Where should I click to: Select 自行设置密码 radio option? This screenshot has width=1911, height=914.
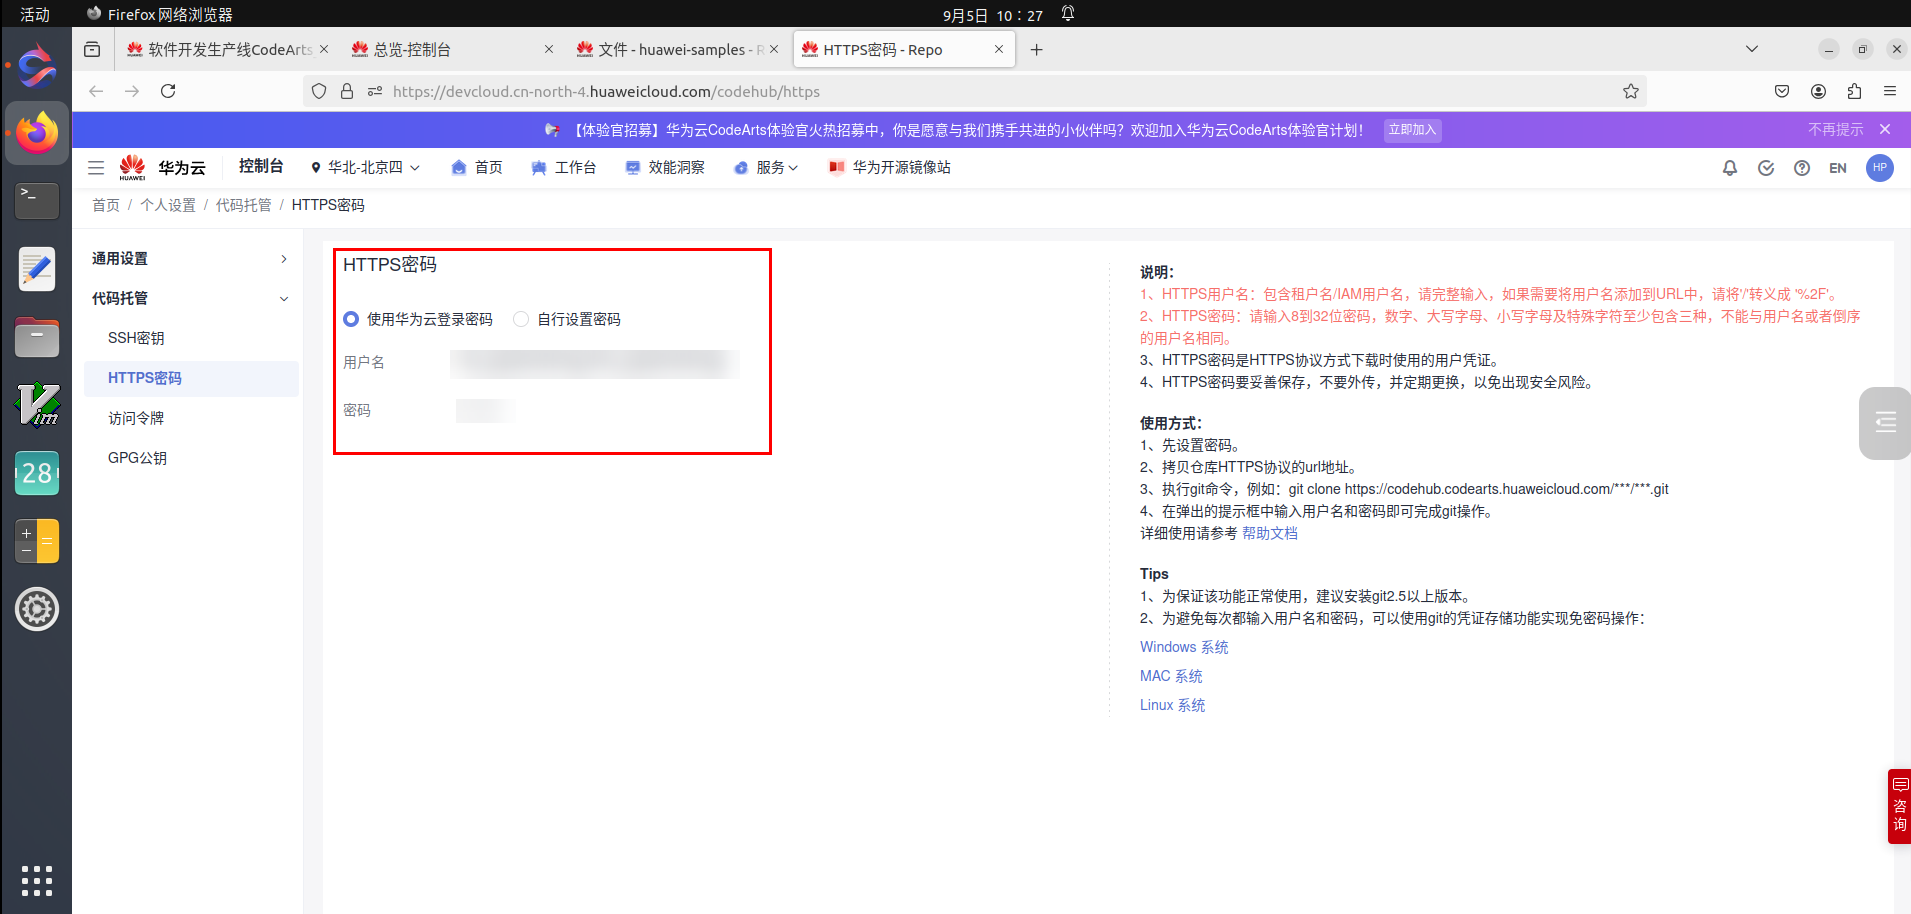point(521,319)
